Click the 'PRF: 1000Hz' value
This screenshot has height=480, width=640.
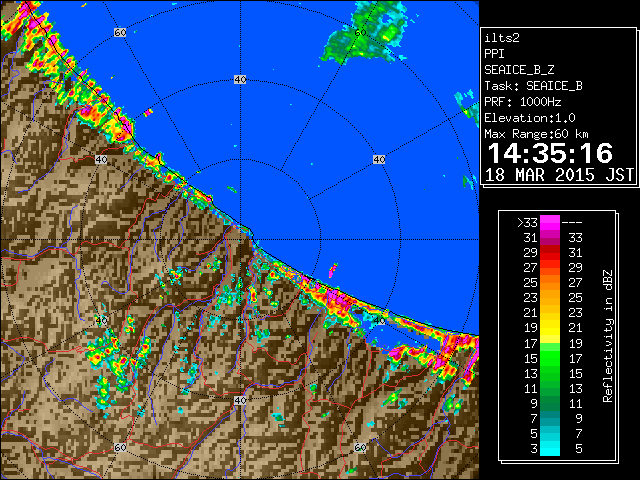(x=522, y=102)
